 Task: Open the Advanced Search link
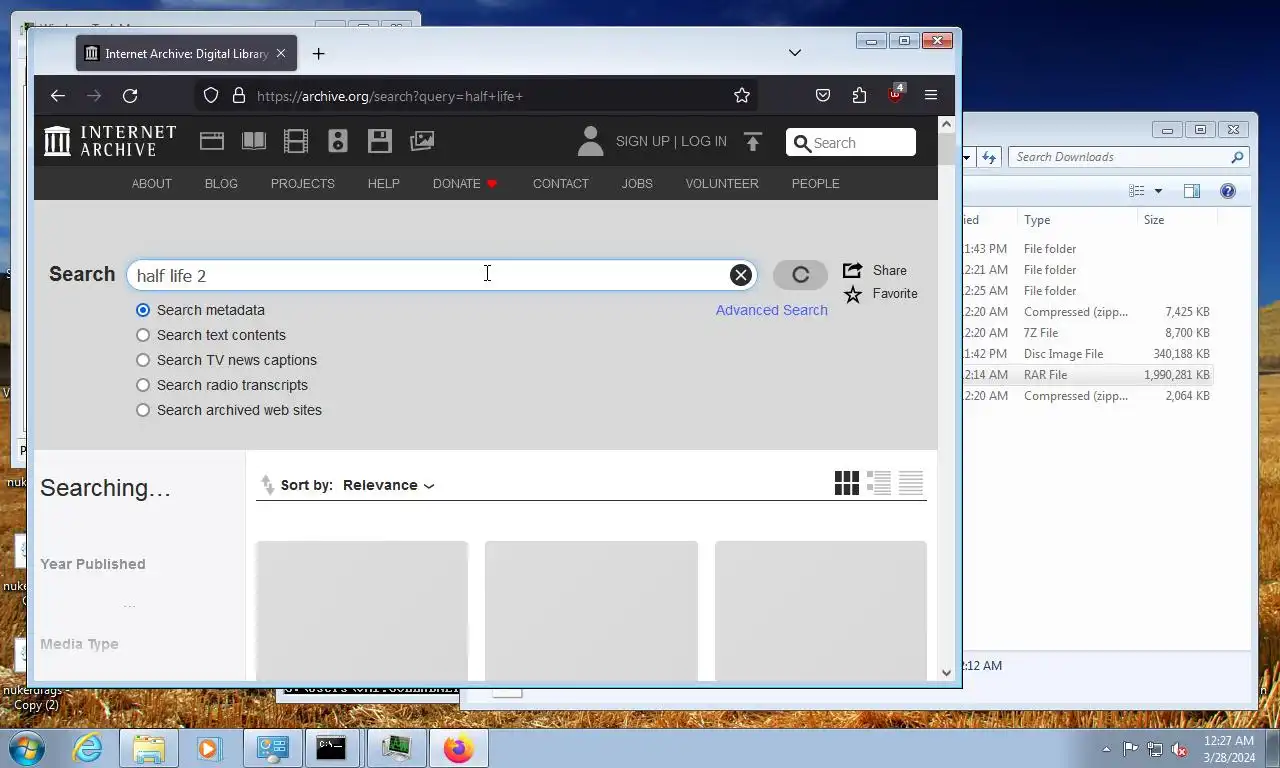(x=771, y=310)
